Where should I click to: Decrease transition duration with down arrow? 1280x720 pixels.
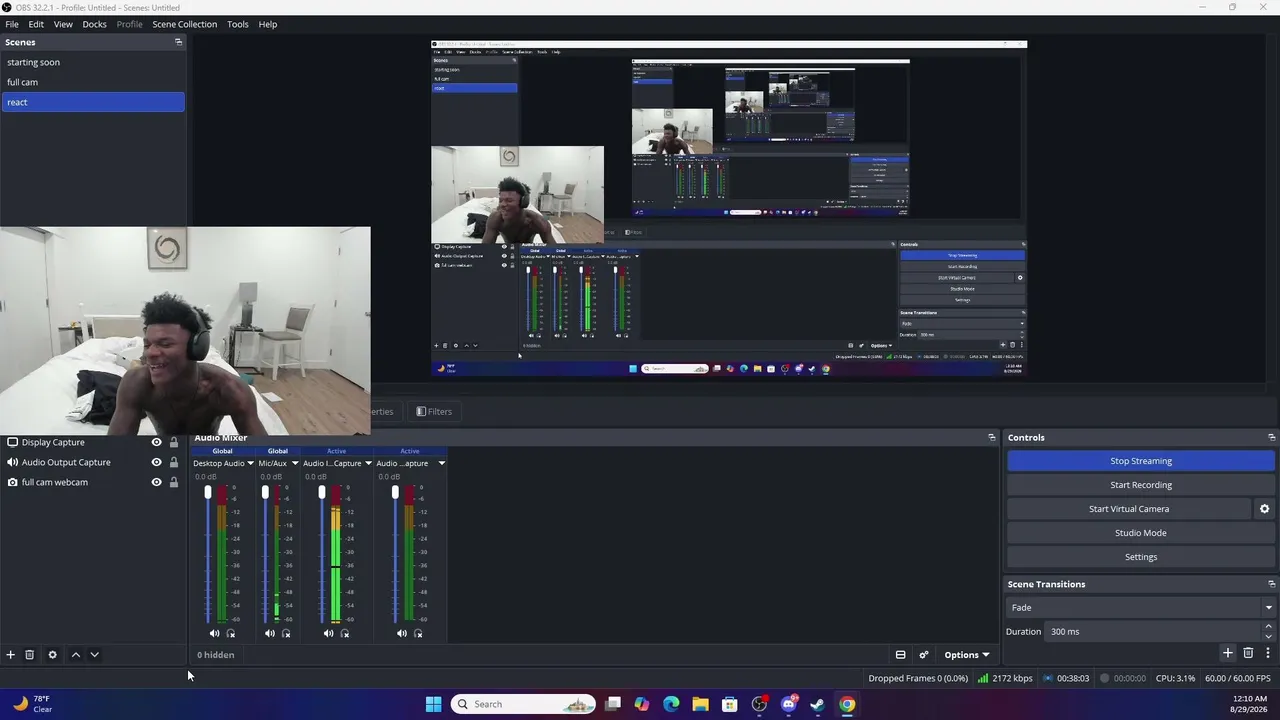click(1268, 636)
